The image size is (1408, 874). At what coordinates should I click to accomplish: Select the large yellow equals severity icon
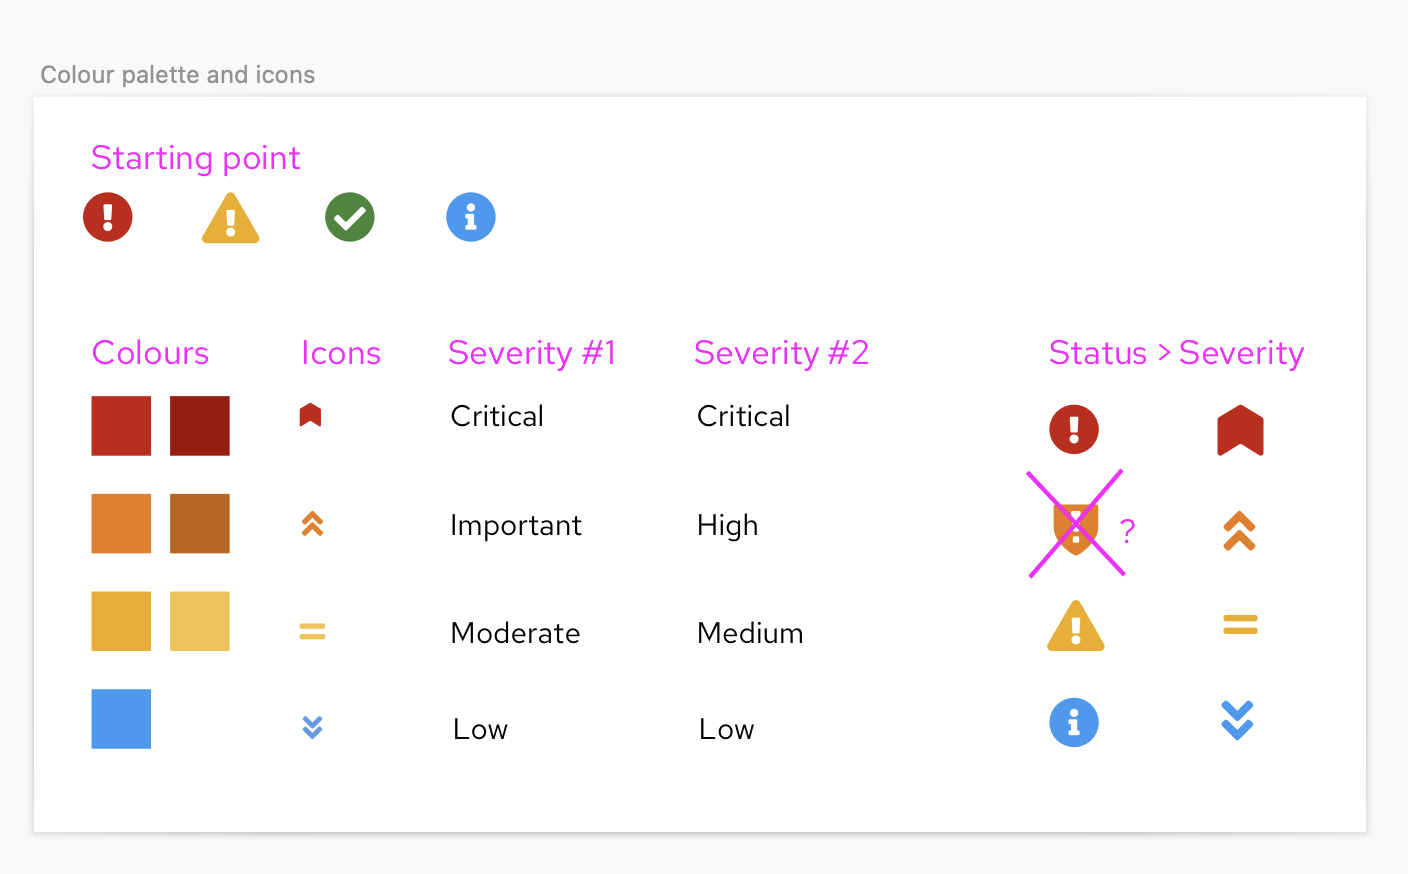[1240, 625]
